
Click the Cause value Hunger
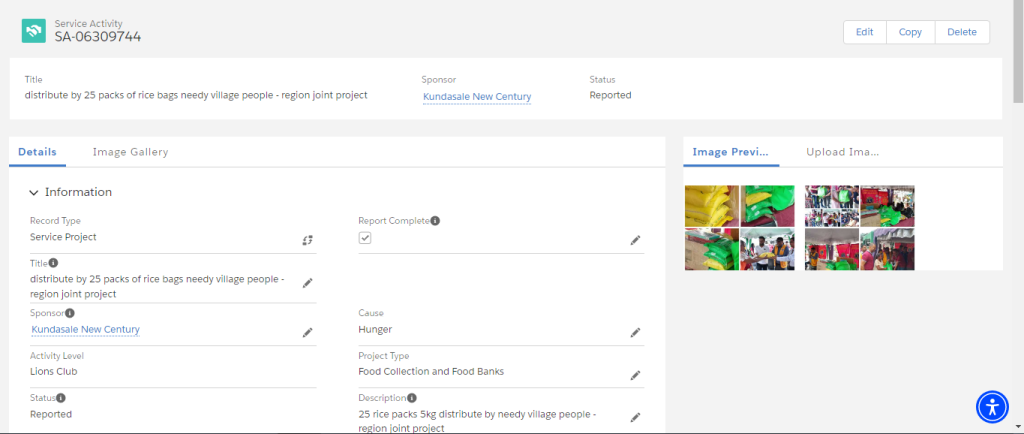pos(376,330)
